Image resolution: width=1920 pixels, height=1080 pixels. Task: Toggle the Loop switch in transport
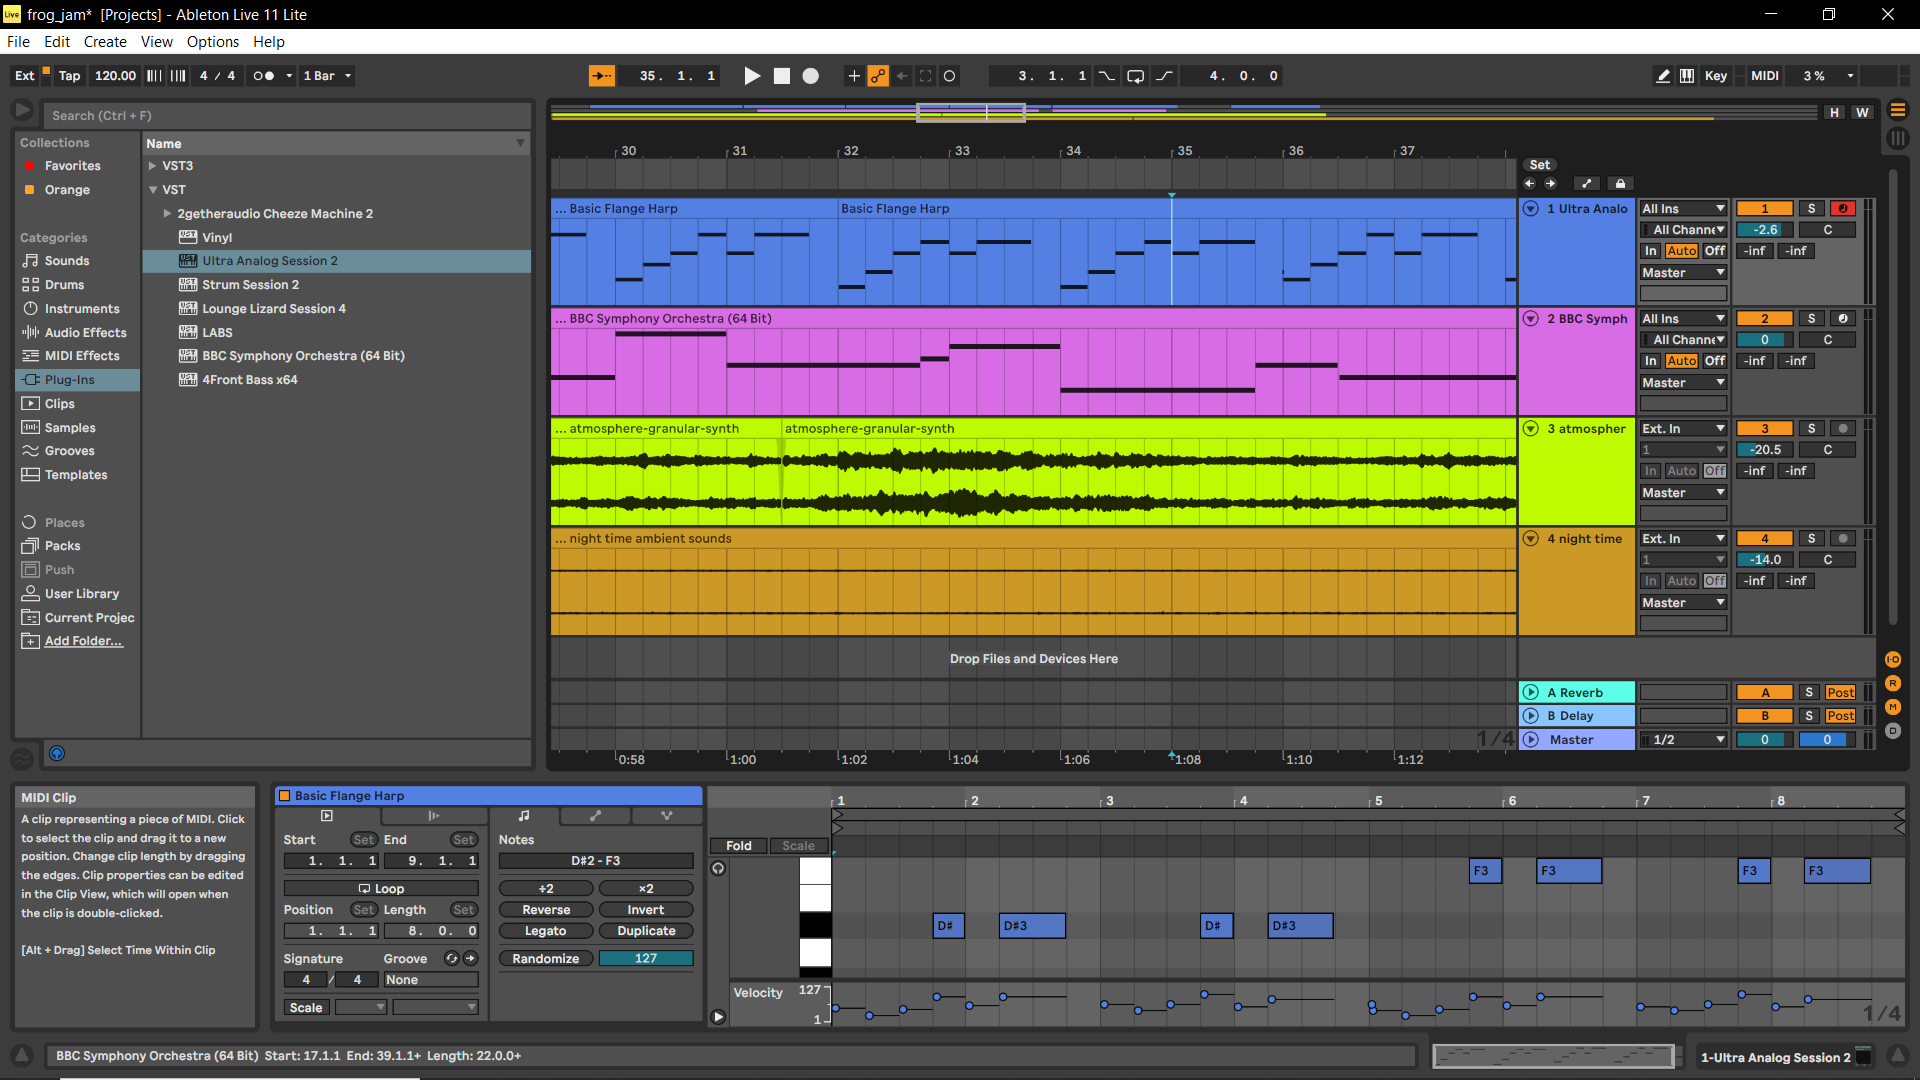tap(1136, 76)
